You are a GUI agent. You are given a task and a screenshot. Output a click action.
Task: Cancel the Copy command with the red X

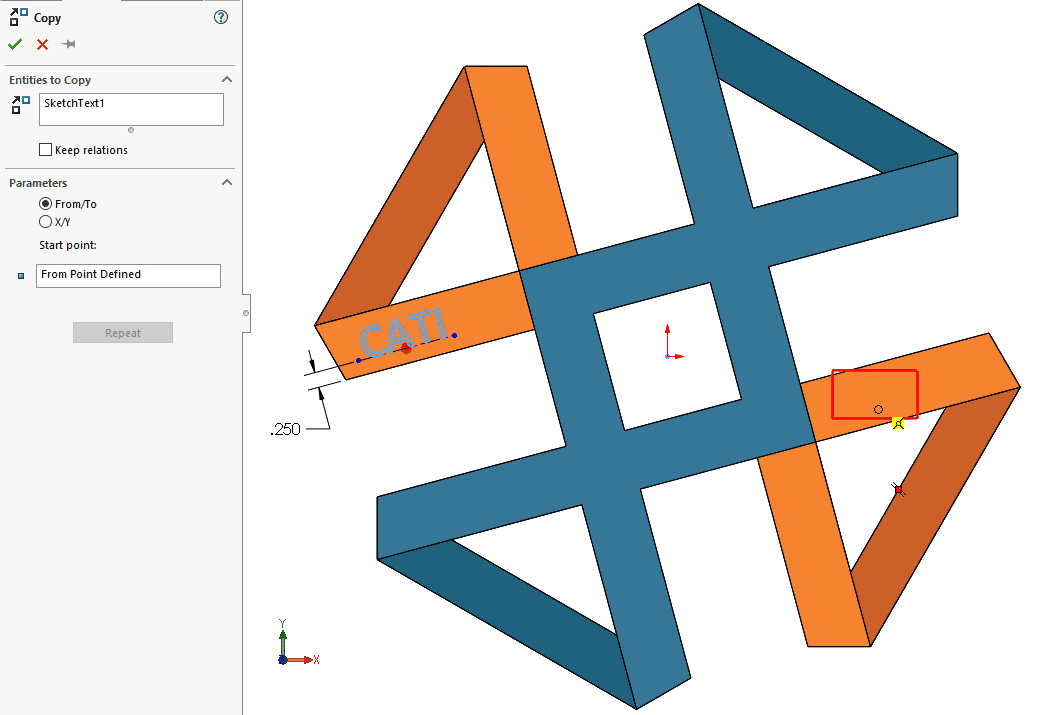tap(41, 44)
